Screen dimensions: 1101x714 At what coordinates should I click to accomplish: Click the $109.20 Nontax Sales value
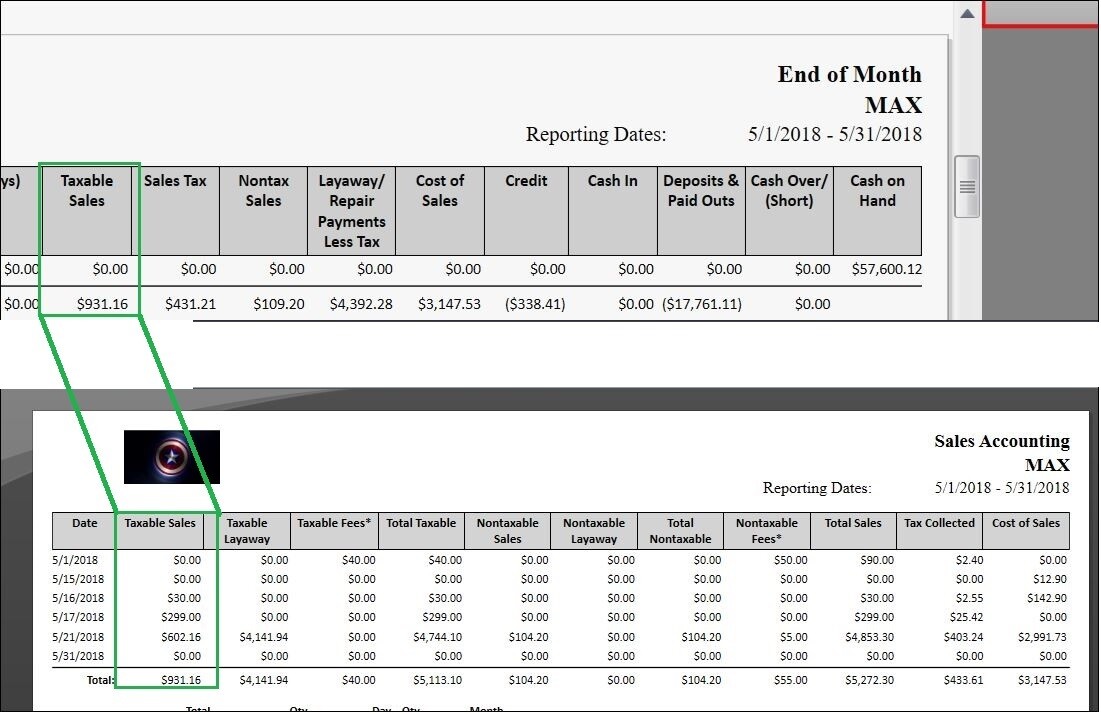[x=279, y=304]
